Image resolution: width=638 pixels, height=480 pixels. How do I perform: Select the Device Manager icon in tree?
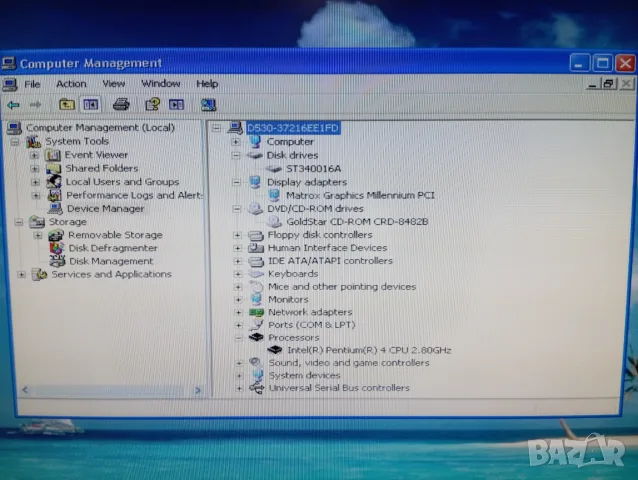[x=55, y=209]
